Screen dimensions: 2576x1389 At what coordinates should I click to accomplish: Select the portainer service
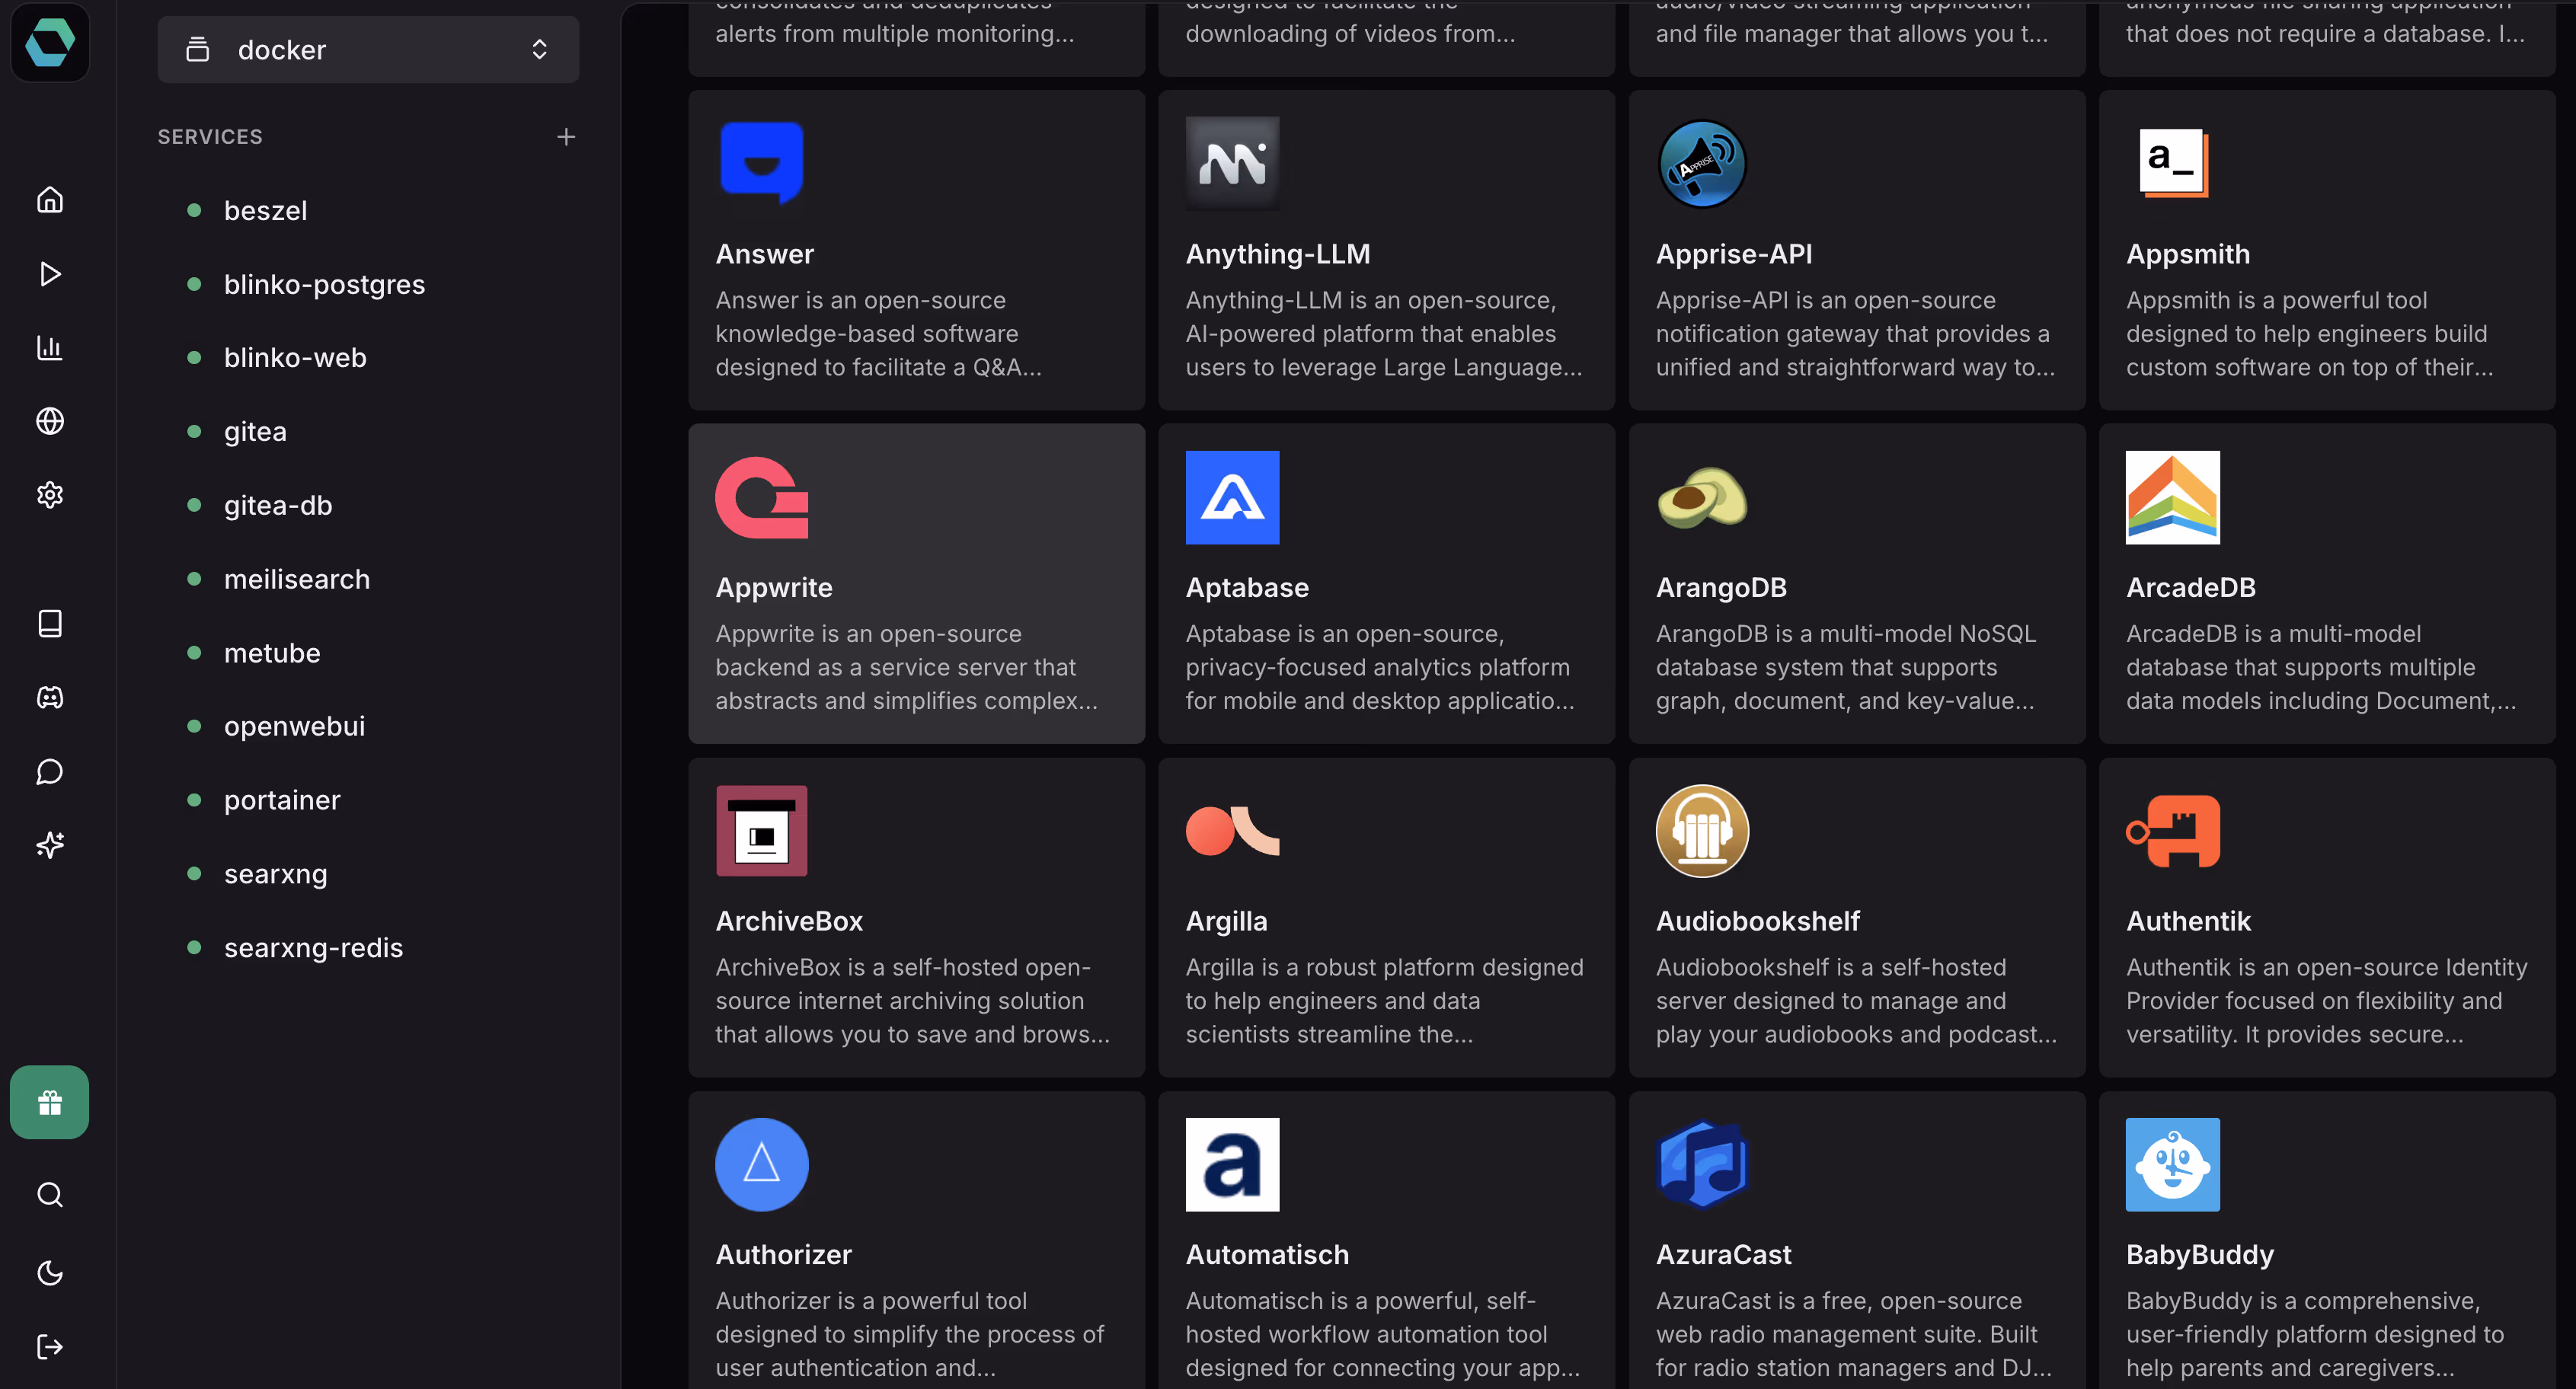coord(282,800)
